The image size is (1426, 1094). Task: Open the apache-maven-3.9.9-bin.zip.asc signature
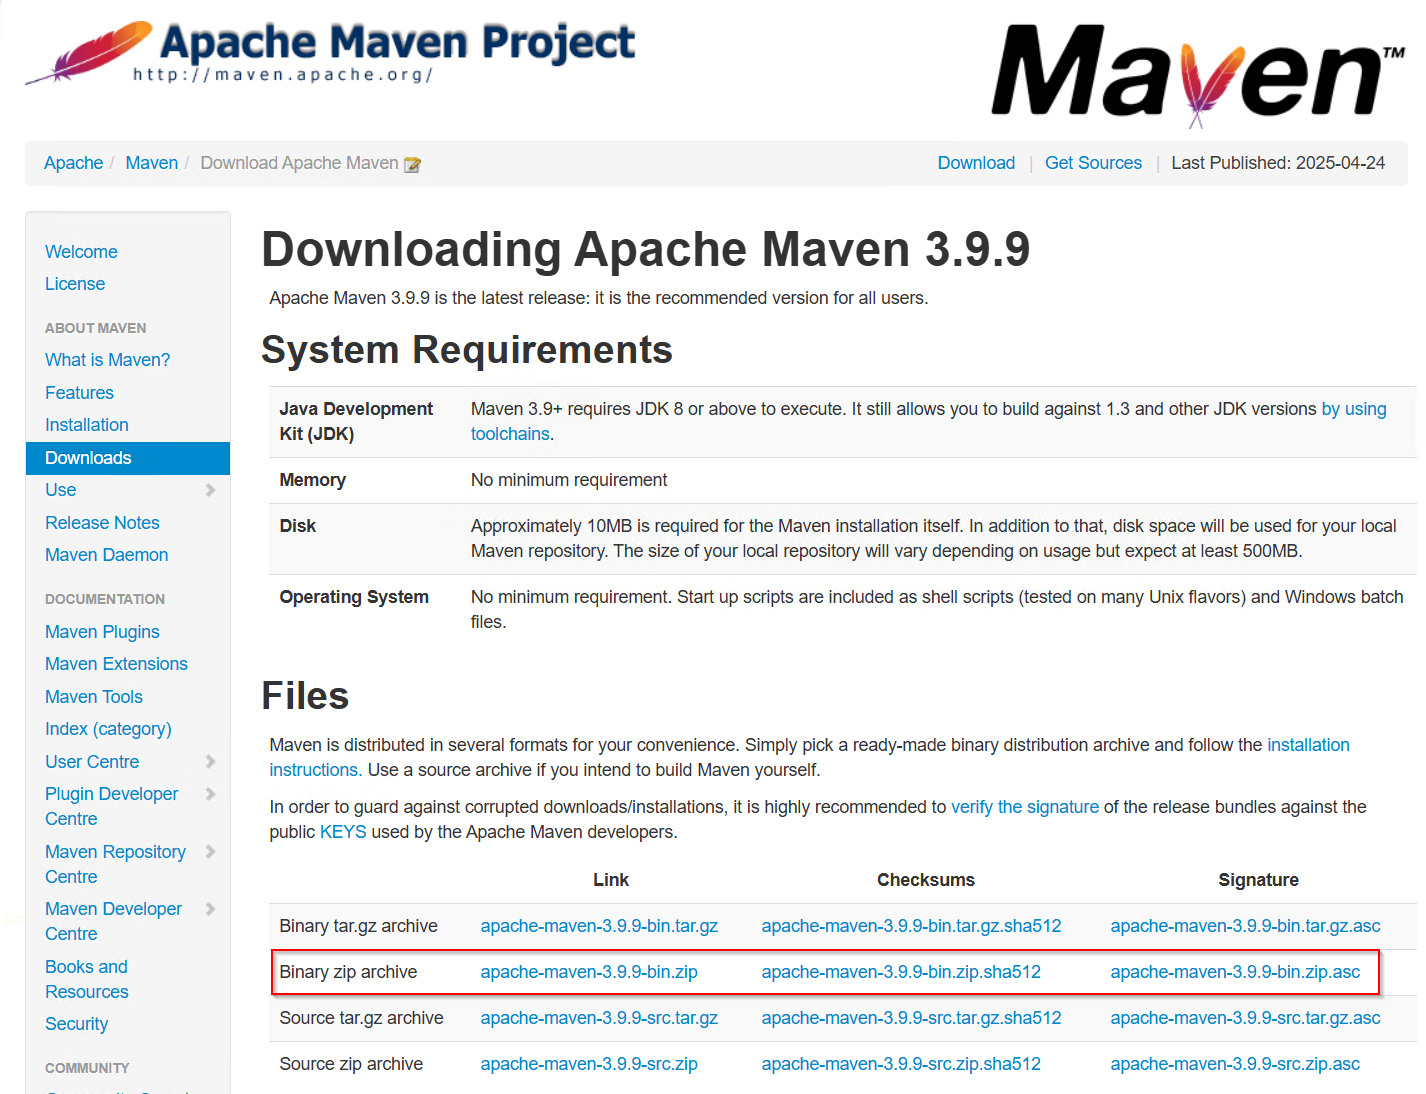click(1235, 972)
